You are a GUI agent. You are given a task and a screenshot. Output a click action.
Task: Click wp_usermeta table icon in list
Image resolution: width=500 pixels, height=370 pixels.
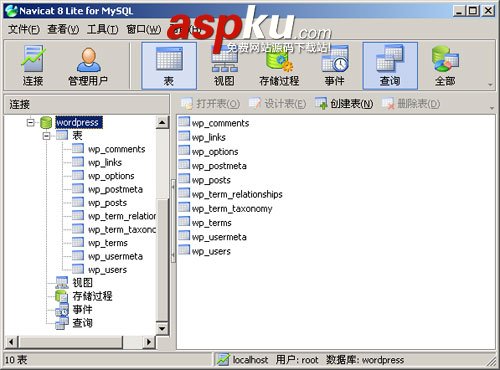coord(184,236)
